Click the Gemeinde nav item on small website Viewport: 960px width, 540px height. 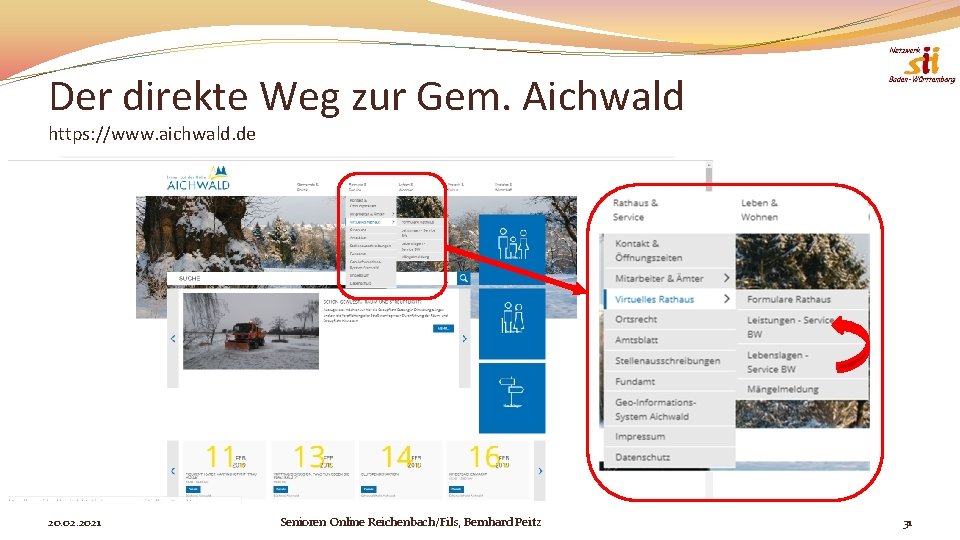[307, 186]
